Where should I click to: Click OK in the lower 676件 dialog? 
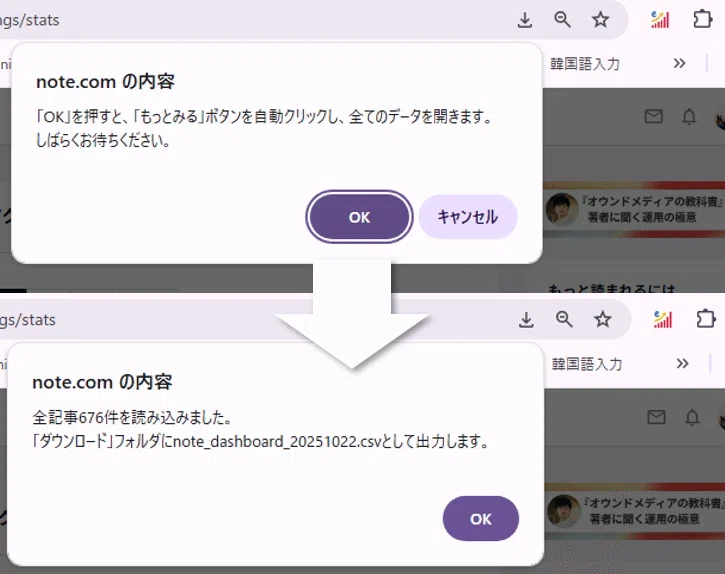[481, 518]
